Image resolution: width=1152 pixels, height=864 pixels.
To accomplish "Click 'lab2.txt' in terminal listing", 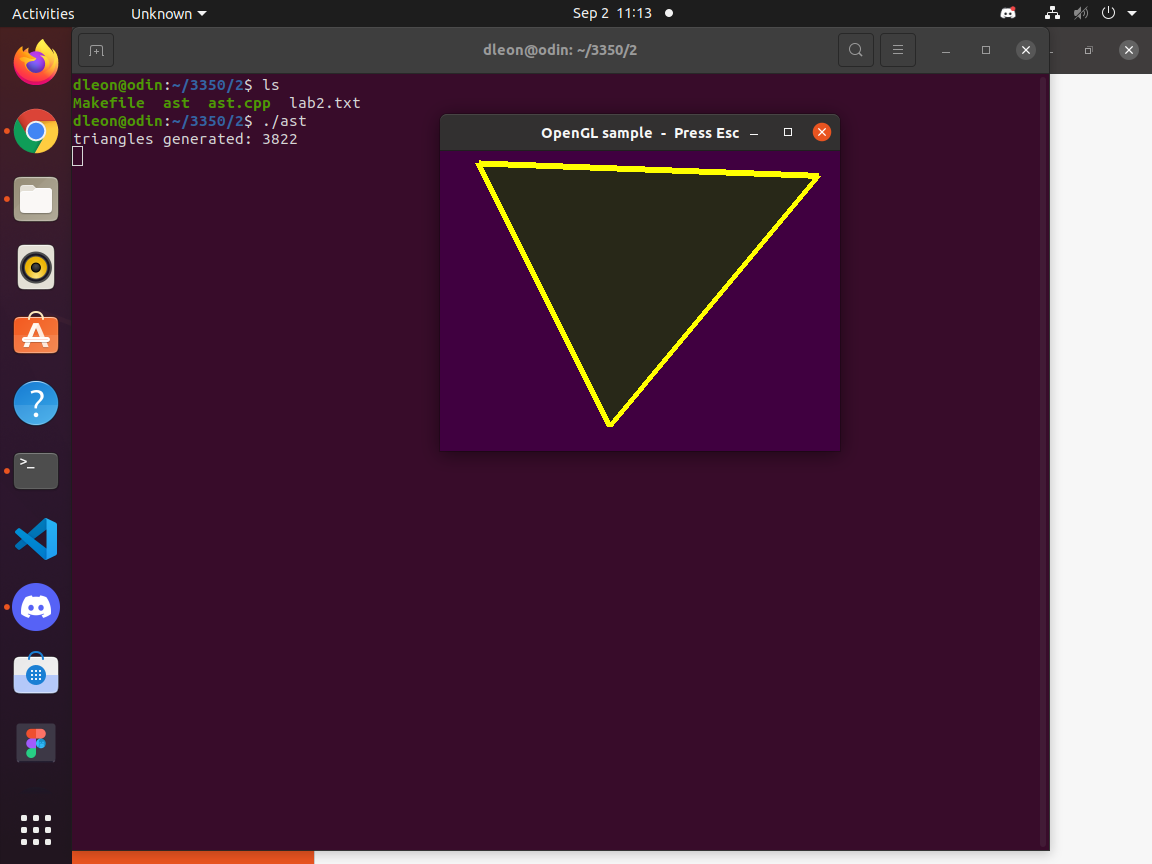I will tap(325, 103).
